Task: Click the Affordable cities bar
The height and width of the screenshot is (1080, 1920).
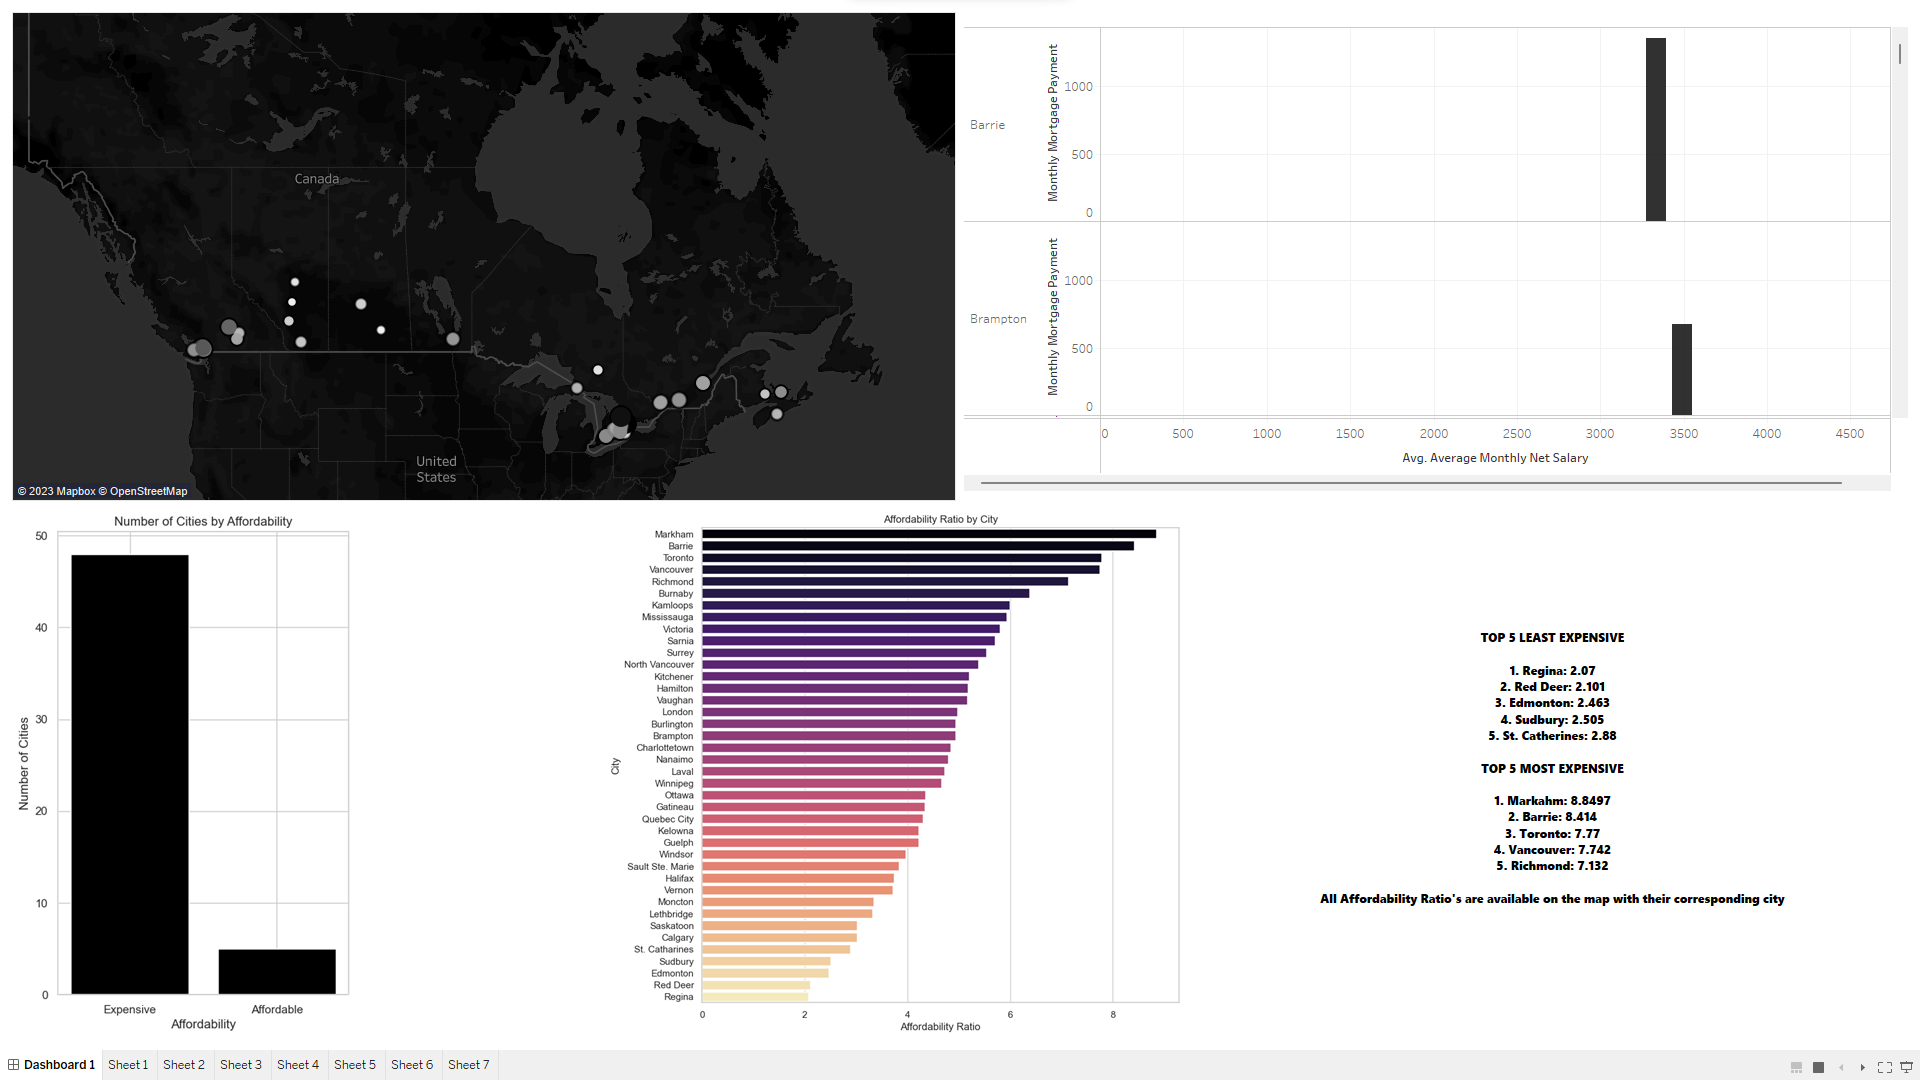Action: click(277, 971)
